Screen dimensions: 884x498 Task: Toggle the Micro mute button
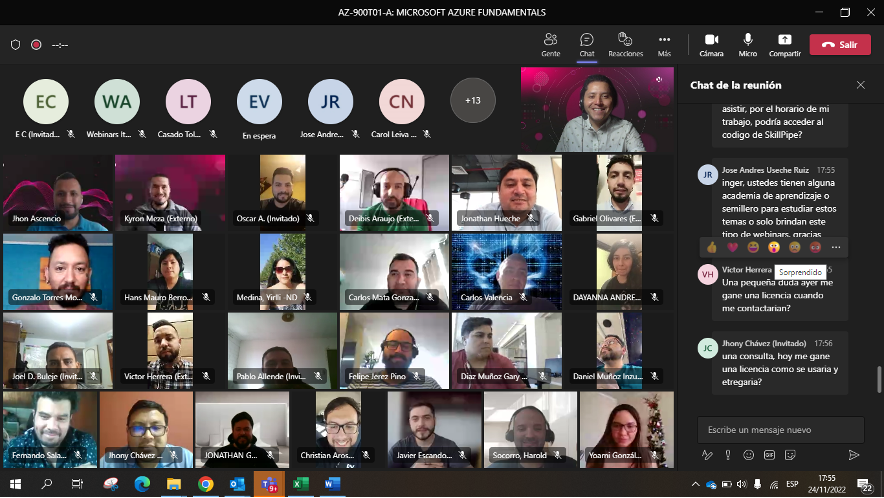748,45
